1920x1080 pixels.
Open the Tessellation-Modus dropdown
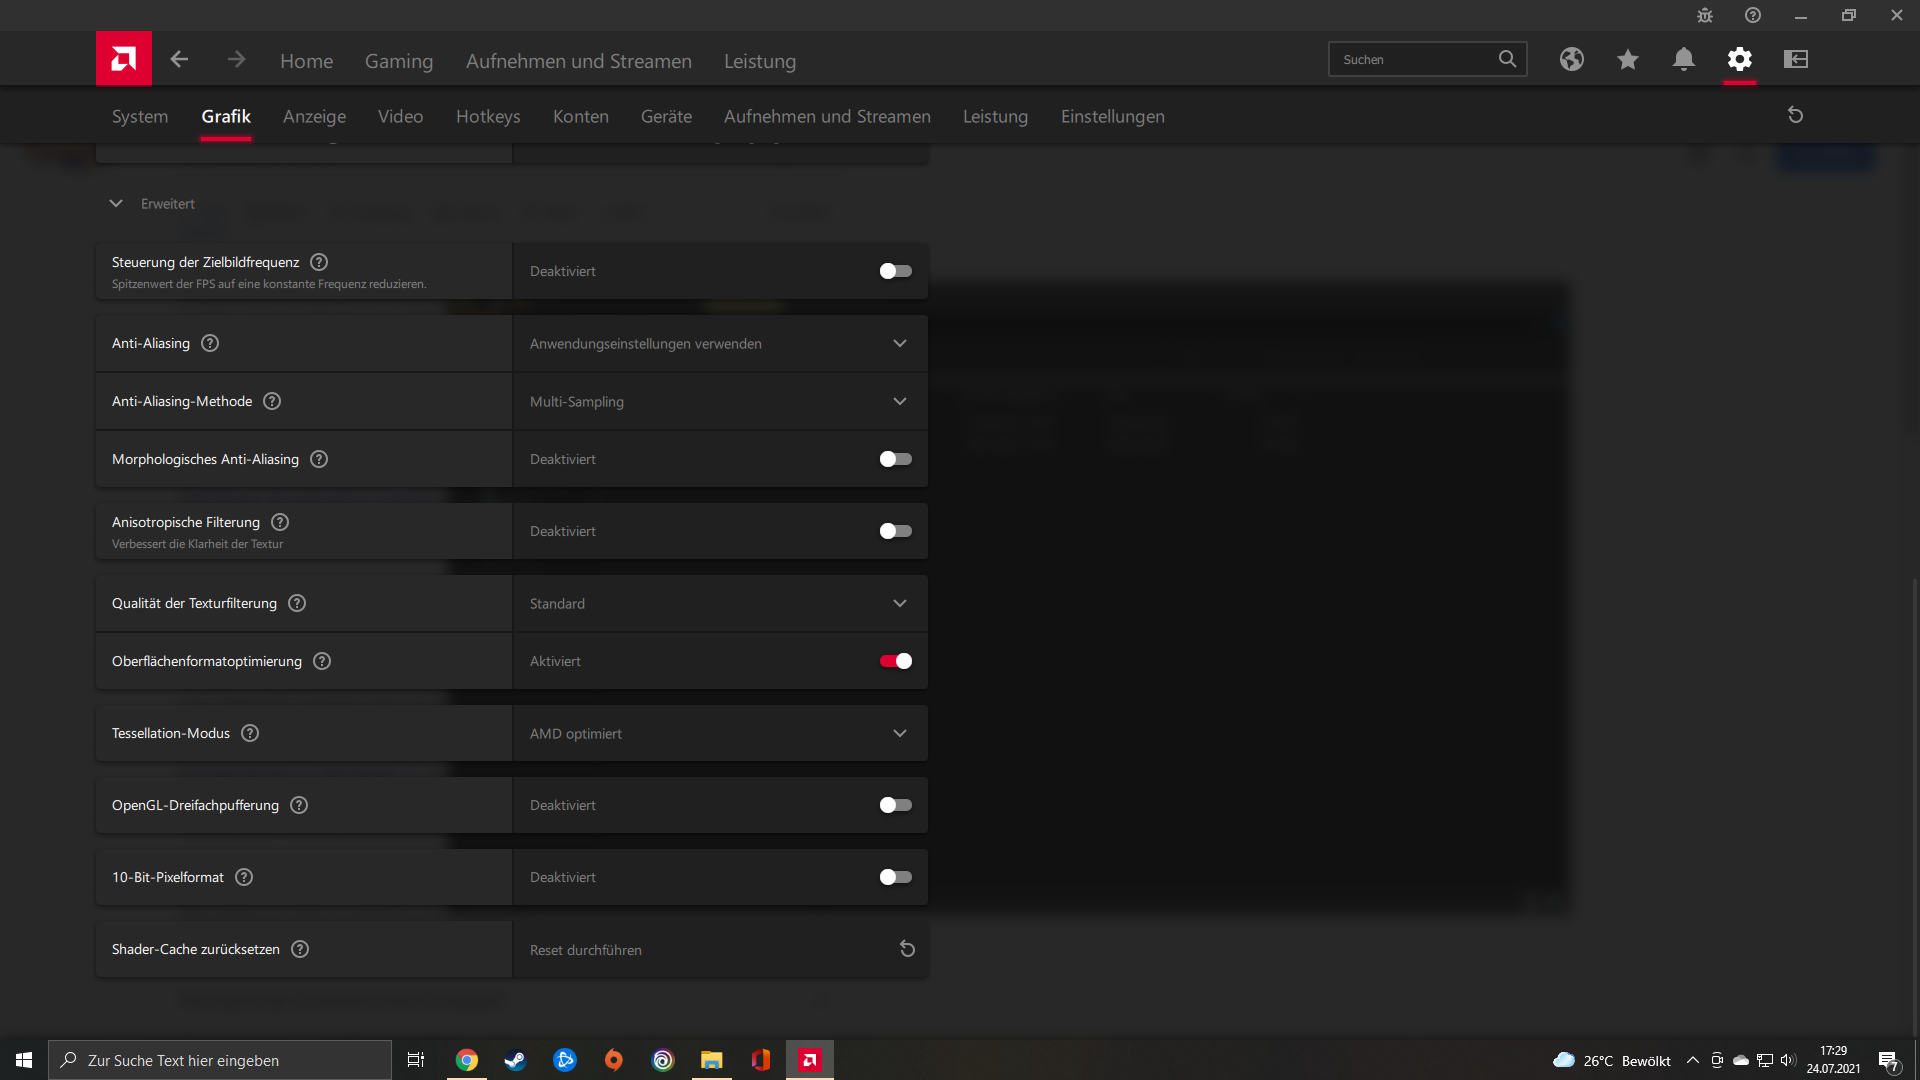(x=719, y=733)
